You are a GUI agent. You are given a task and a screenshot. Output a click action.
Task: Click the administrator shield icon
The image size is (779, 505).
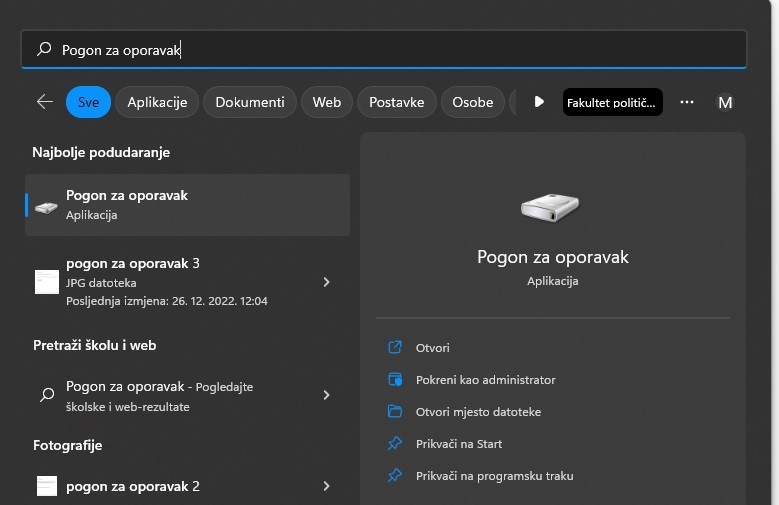pos(395,379)
